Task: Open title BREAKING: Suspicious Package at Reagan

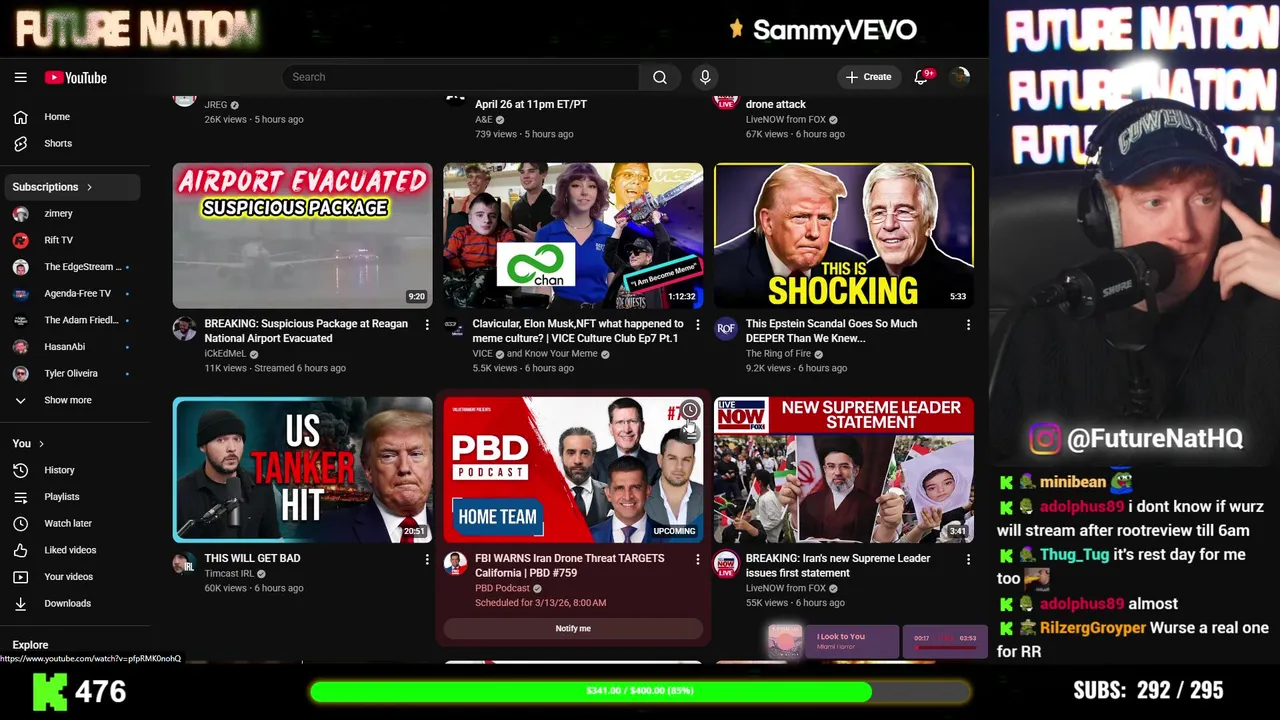Action: pyautogui.click(x=306, y=331)
